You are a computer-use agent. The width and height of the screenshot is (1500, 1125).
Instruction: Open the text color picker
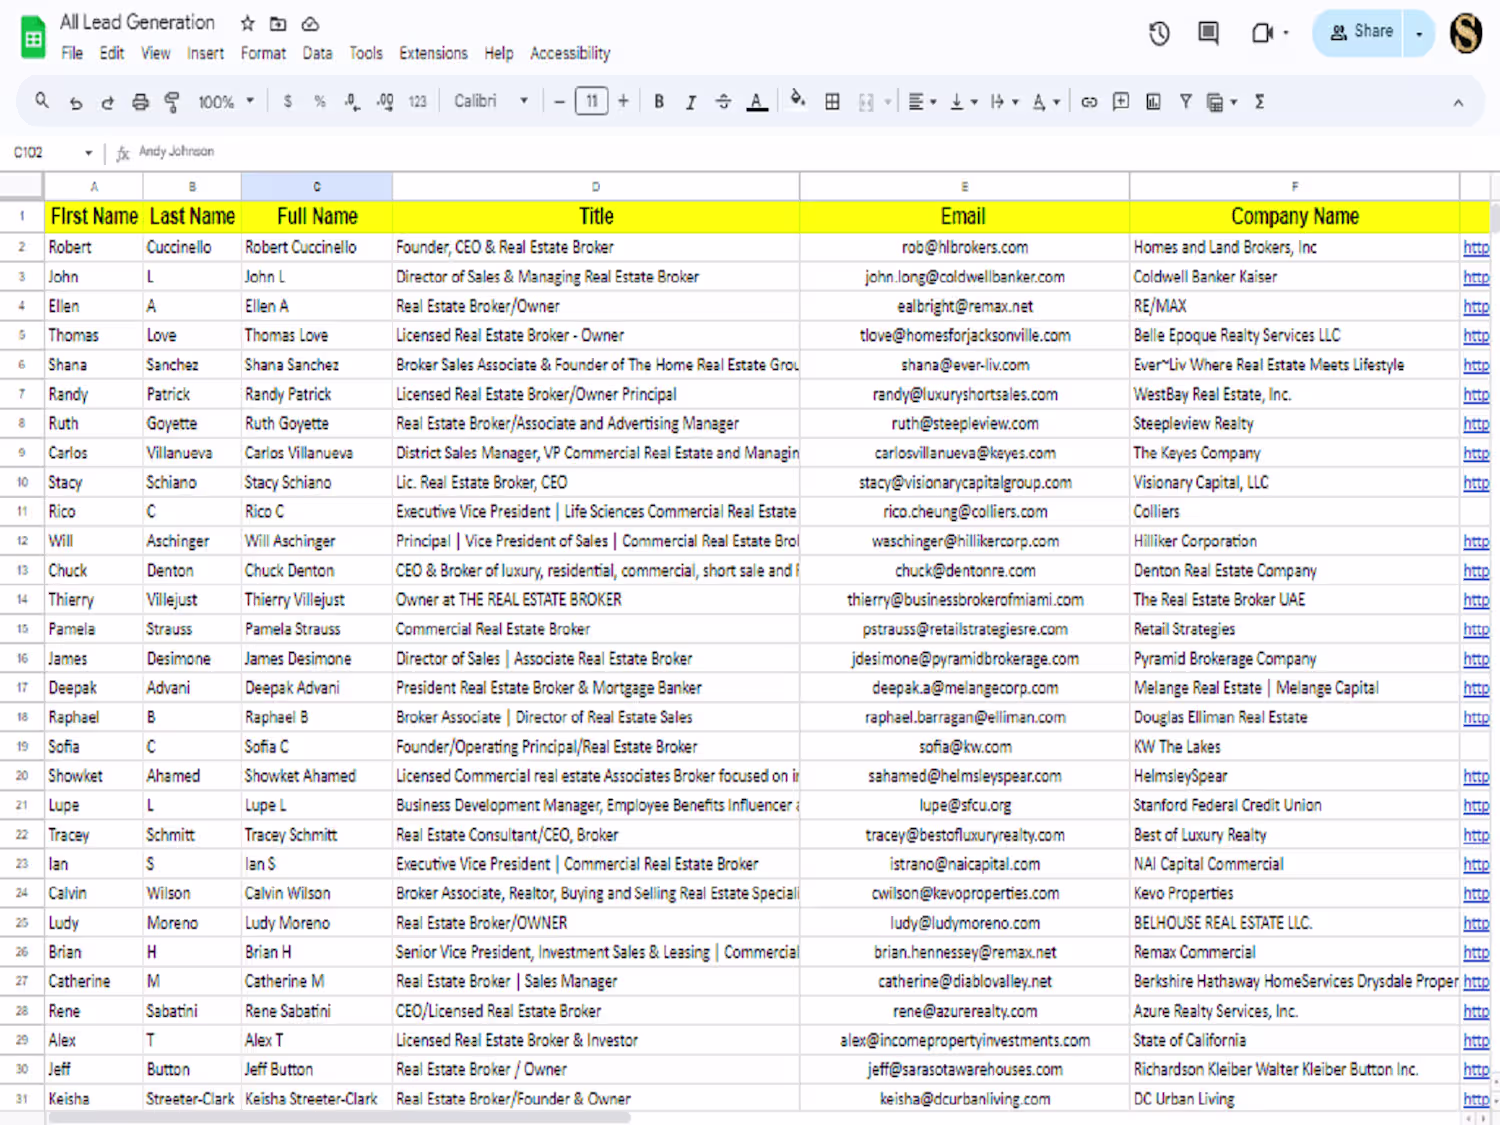click(x=757, y=101)
